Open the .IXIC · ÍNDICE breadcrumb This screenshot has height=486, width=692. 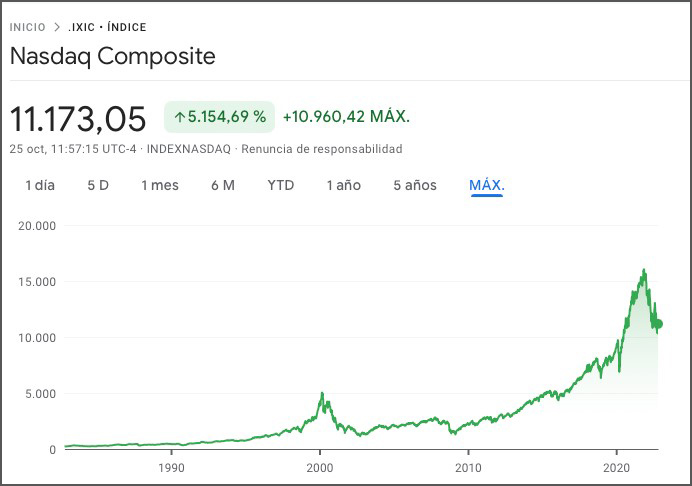[106, 27]
